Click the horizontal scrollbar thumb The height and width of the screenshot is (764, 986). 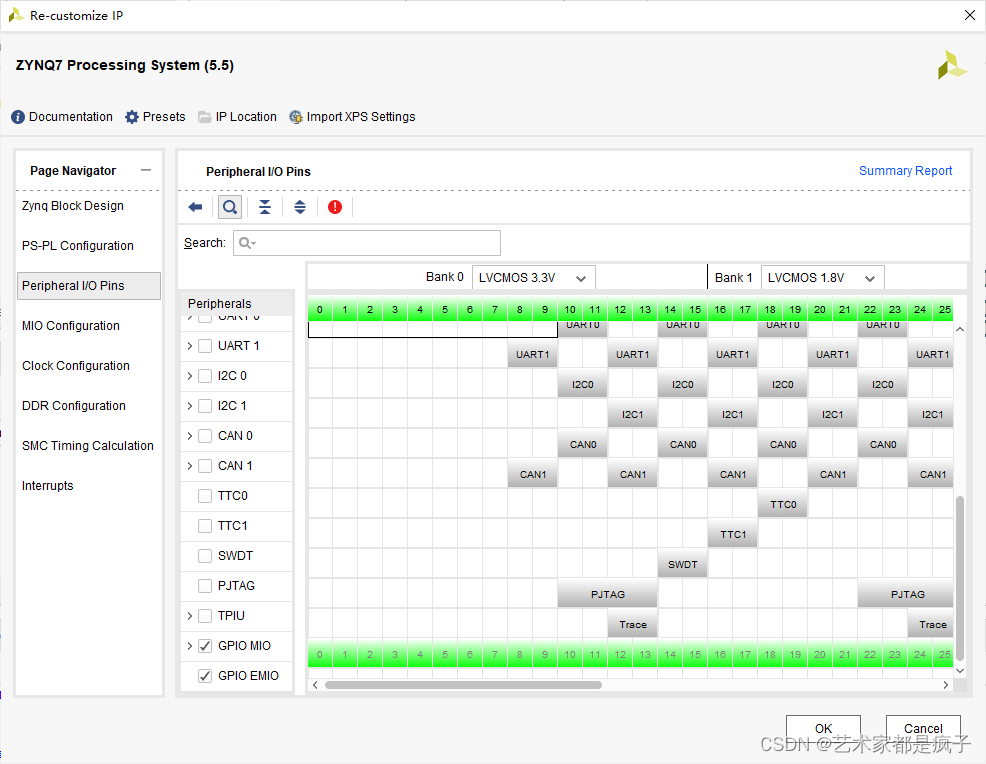coord(463,685)
